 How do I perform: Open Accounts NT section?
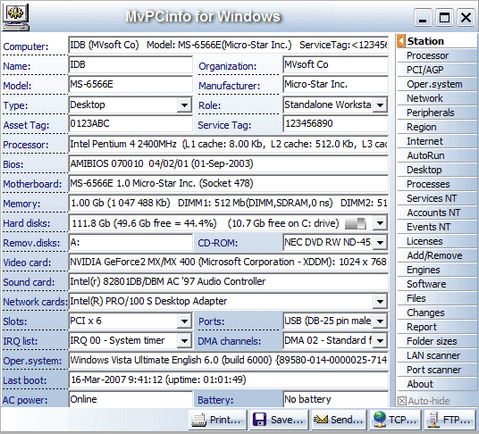click(437, 213)
